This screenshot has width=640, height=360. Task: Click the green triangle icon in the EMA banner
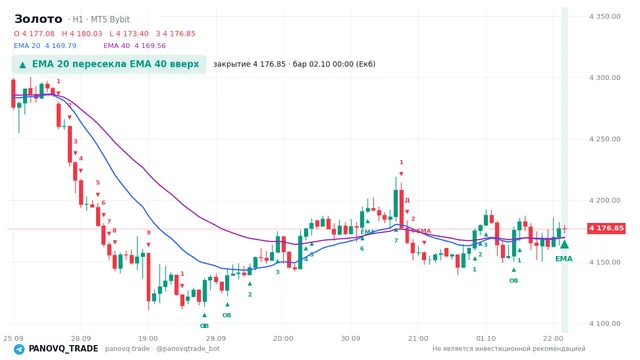point(22,65)
